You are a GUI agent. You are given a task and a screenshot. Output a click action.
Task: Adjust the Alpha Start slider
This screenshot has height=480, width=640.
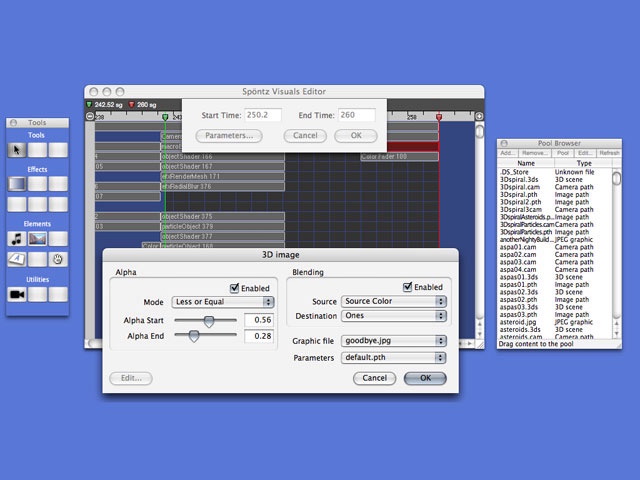(209, 320)
